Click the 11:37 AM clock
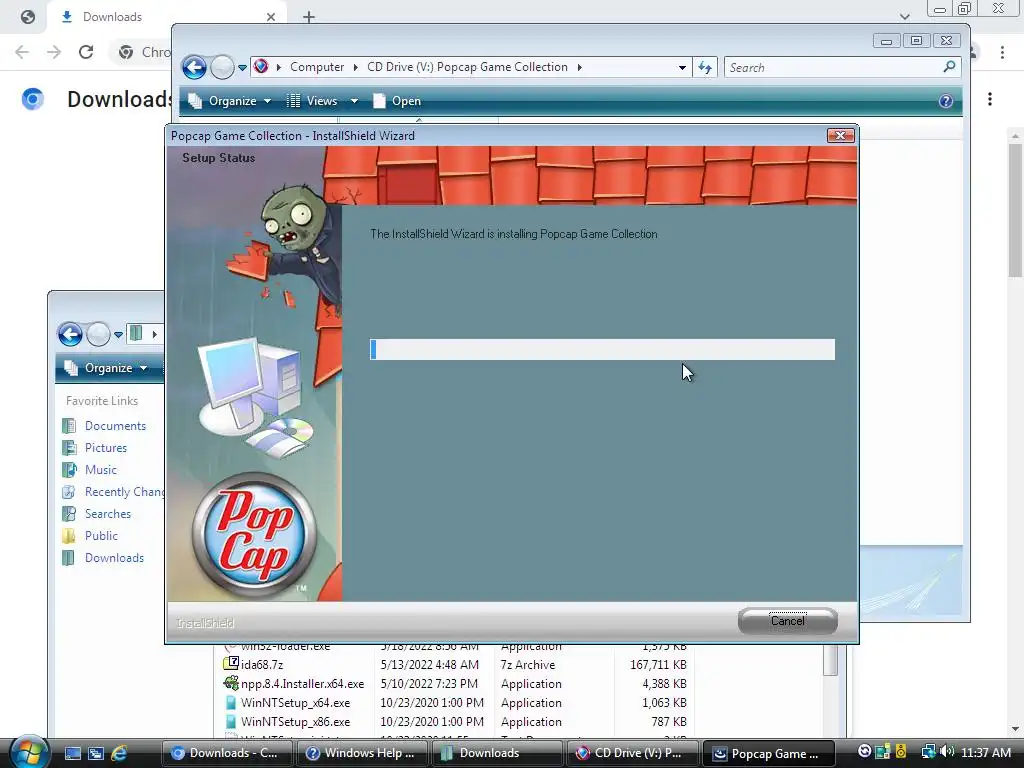This screenshot has height=768, width=1024. (986, 753)
